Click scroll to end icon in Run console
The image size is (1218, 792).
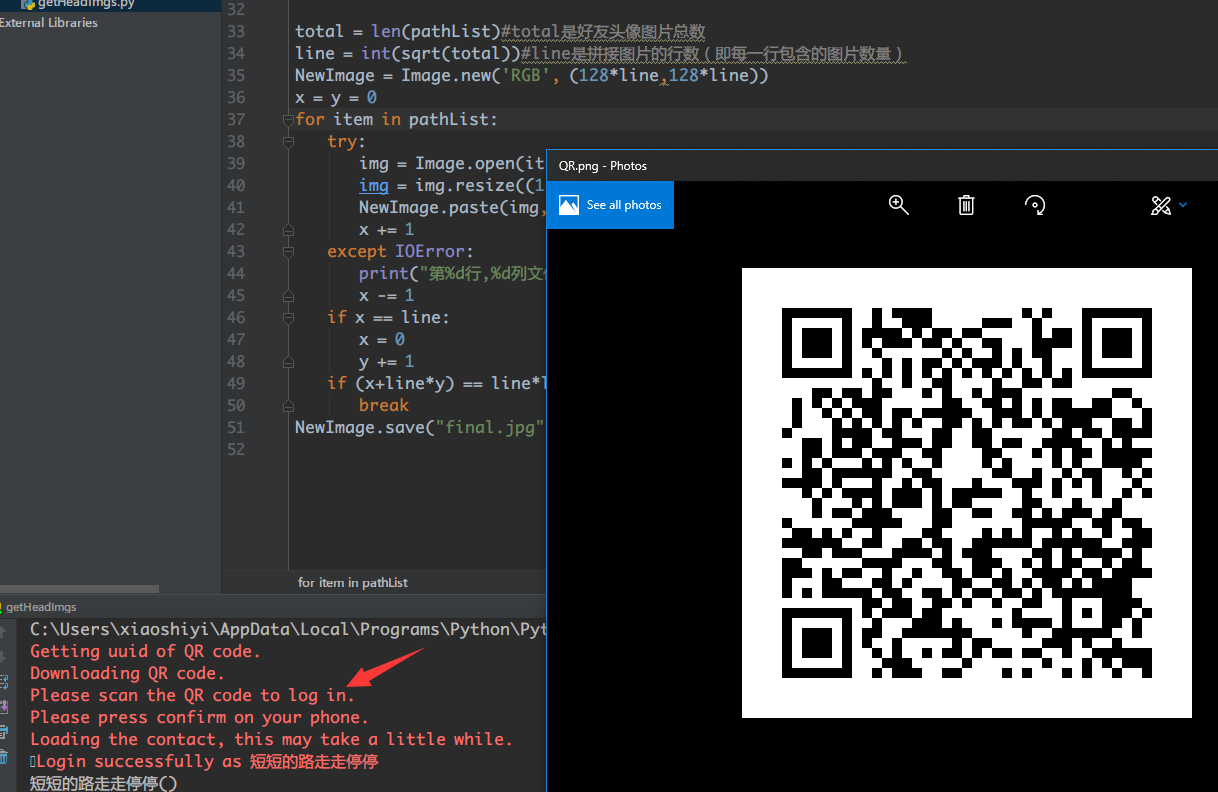tap(4, 707)
